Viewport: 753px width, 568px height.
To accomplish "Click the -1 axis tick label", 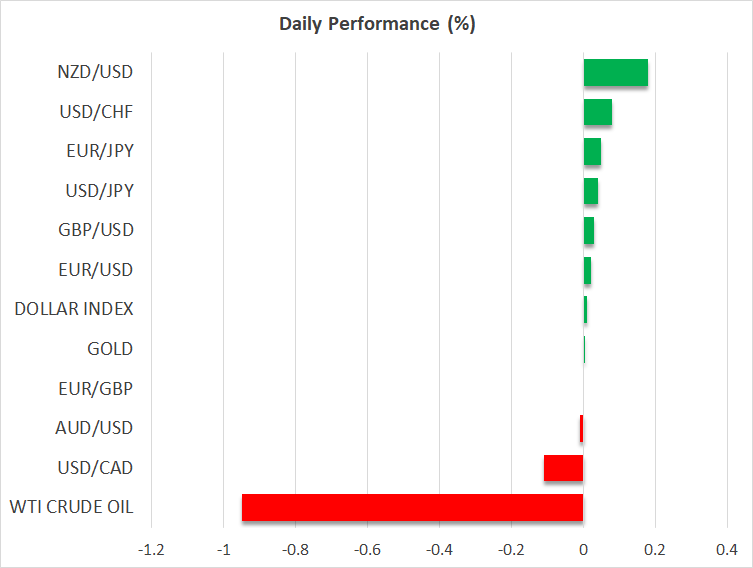I will pos(223,549).
